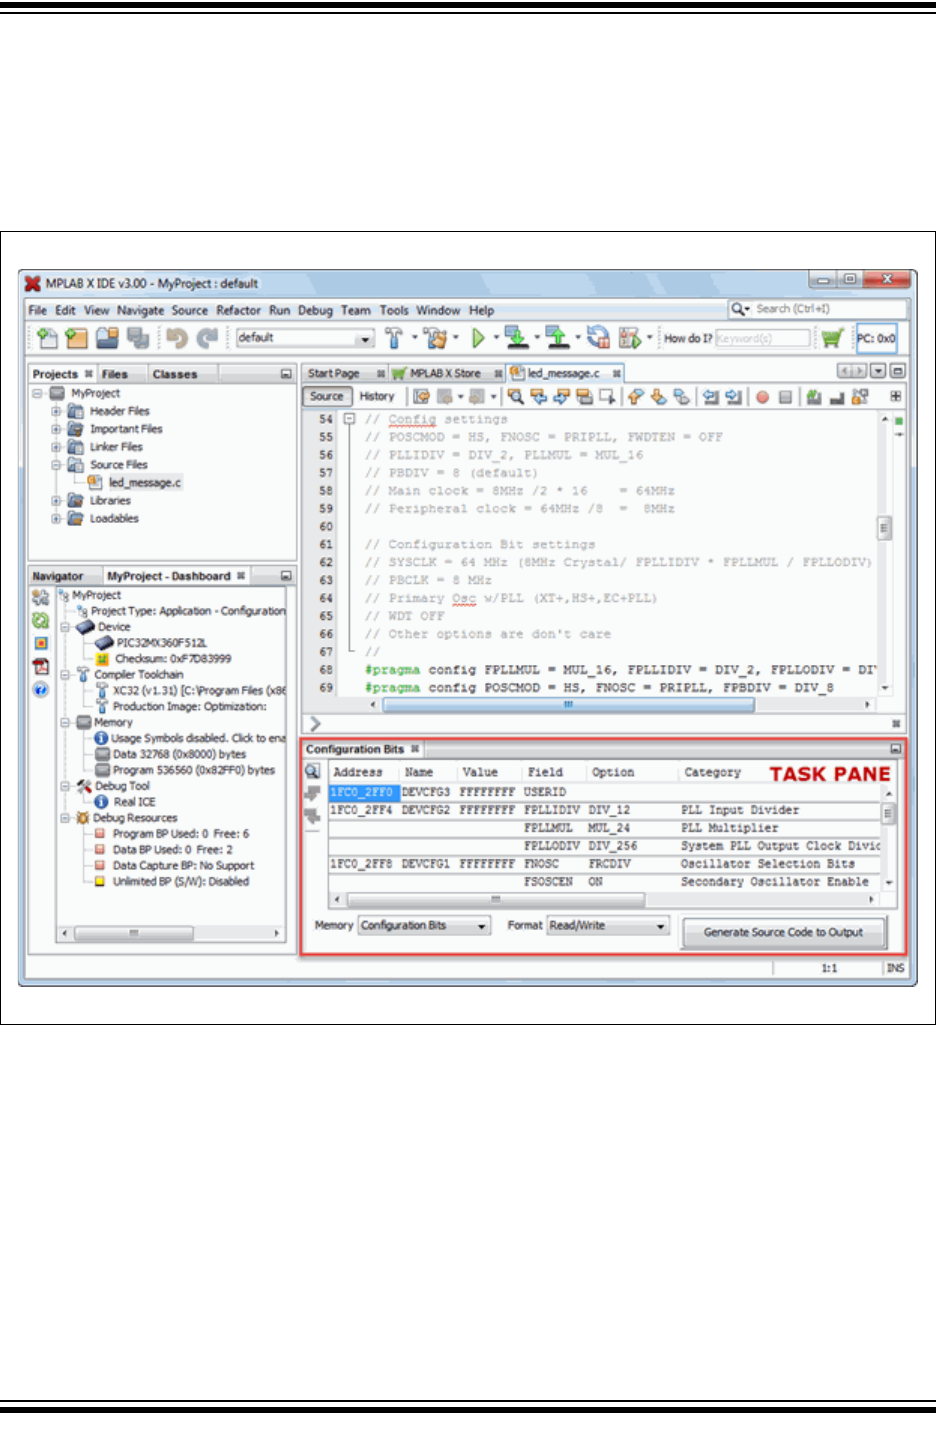Click the How do I keyword field

pyautogui.click(x=763, y=338)
